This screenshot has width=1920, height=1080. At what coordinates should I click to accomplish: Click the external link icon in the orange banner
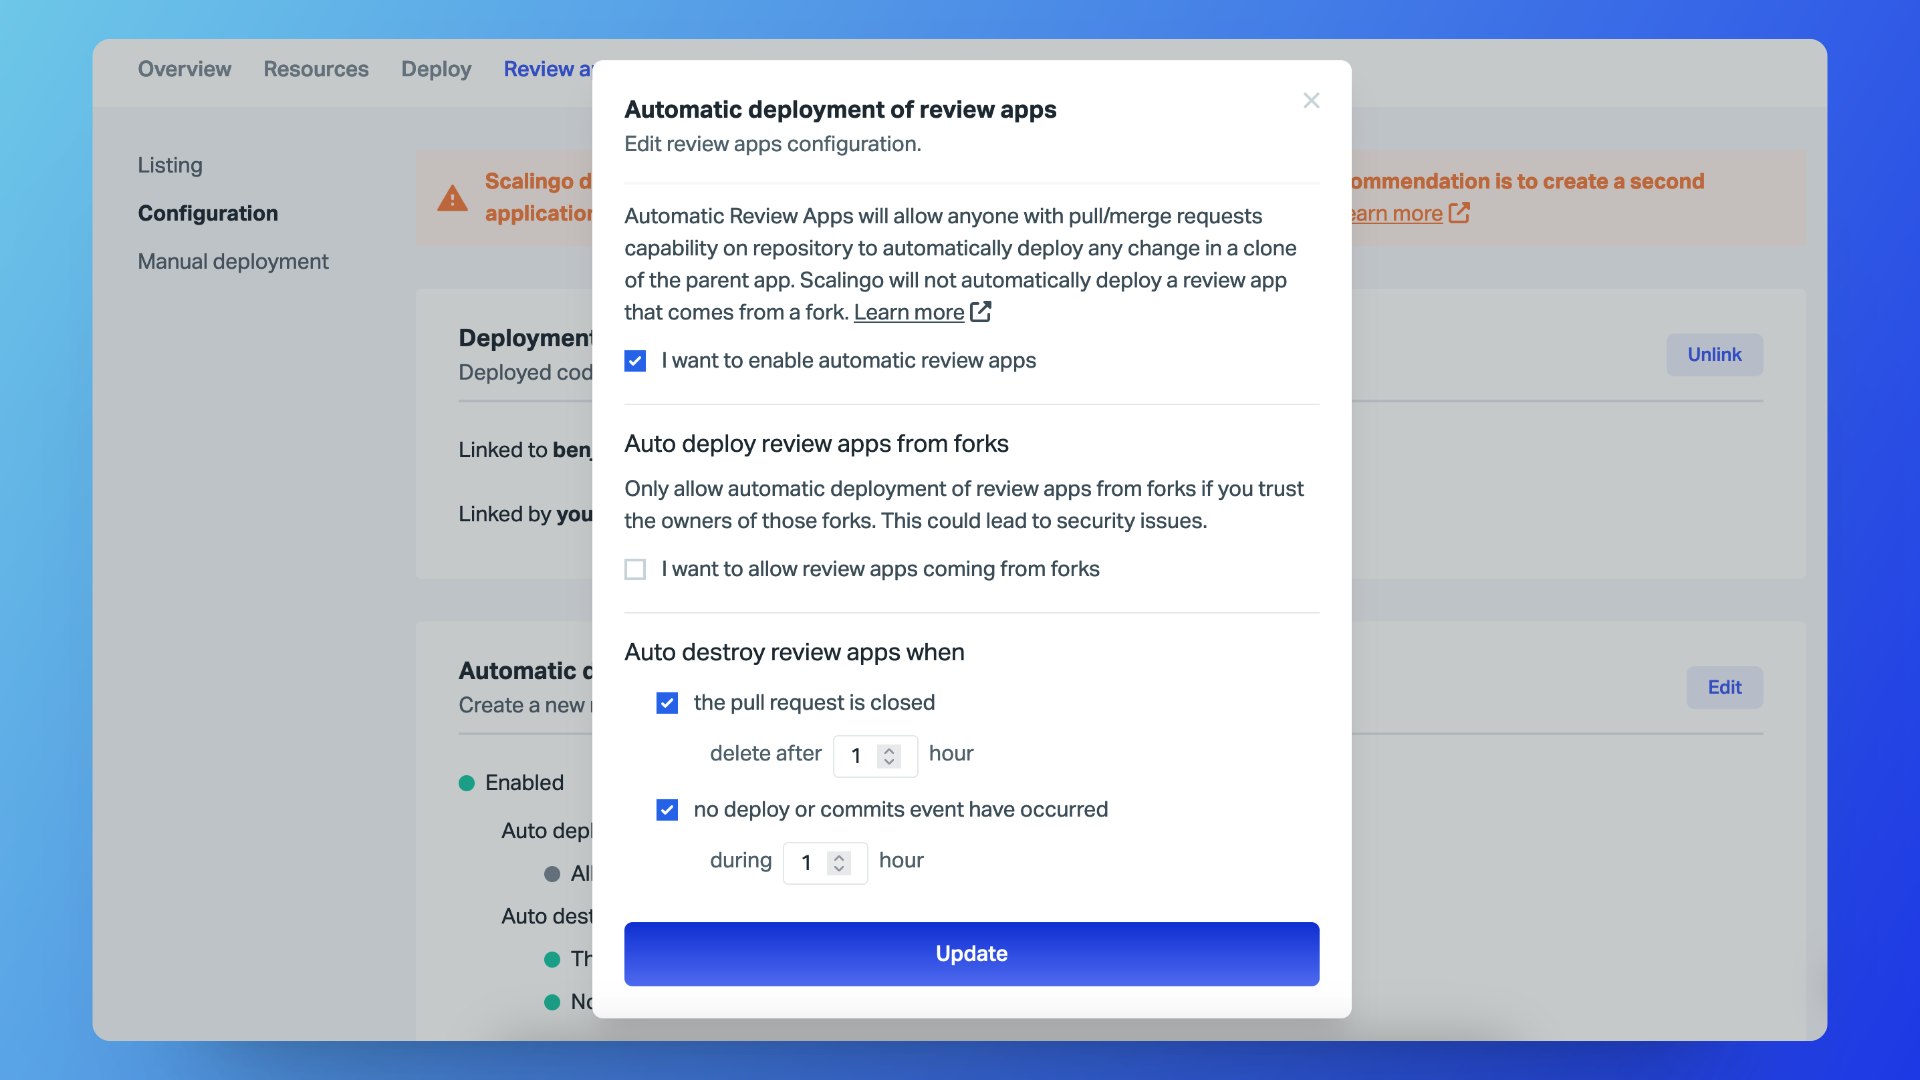pyautogui.click(x=1459, y=213)
